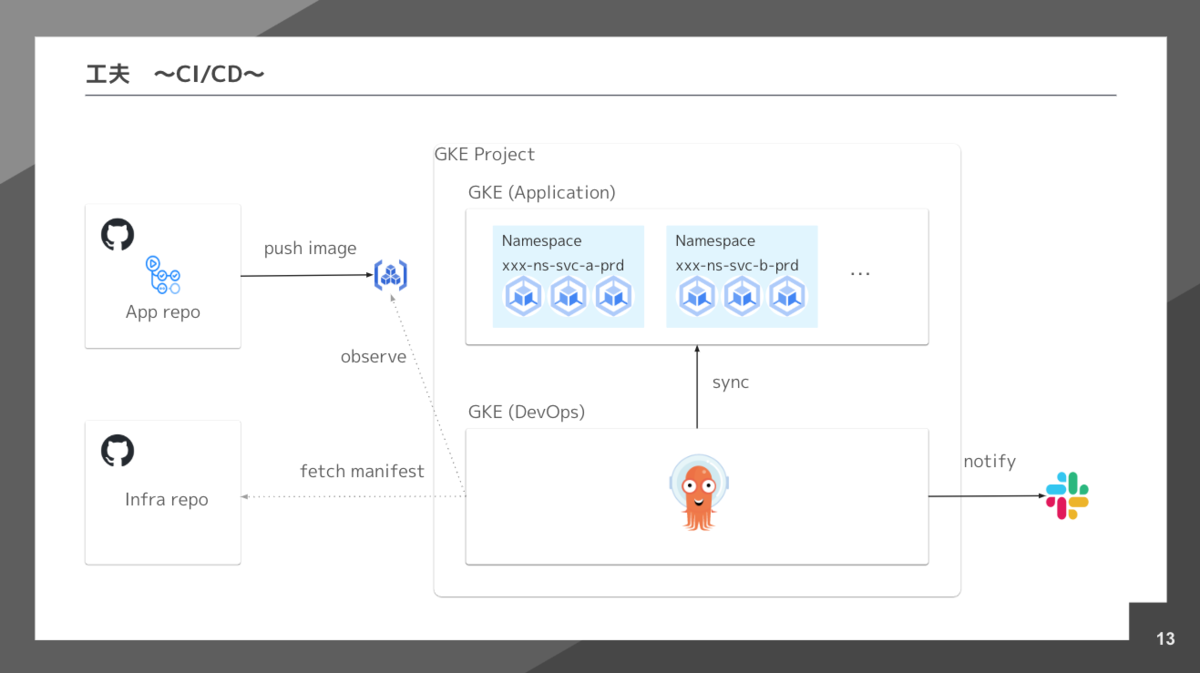1200x673 pixels.
Task: Click the "xxx-ns-svc-b-prd" namespace name
Action: [737, 265]
